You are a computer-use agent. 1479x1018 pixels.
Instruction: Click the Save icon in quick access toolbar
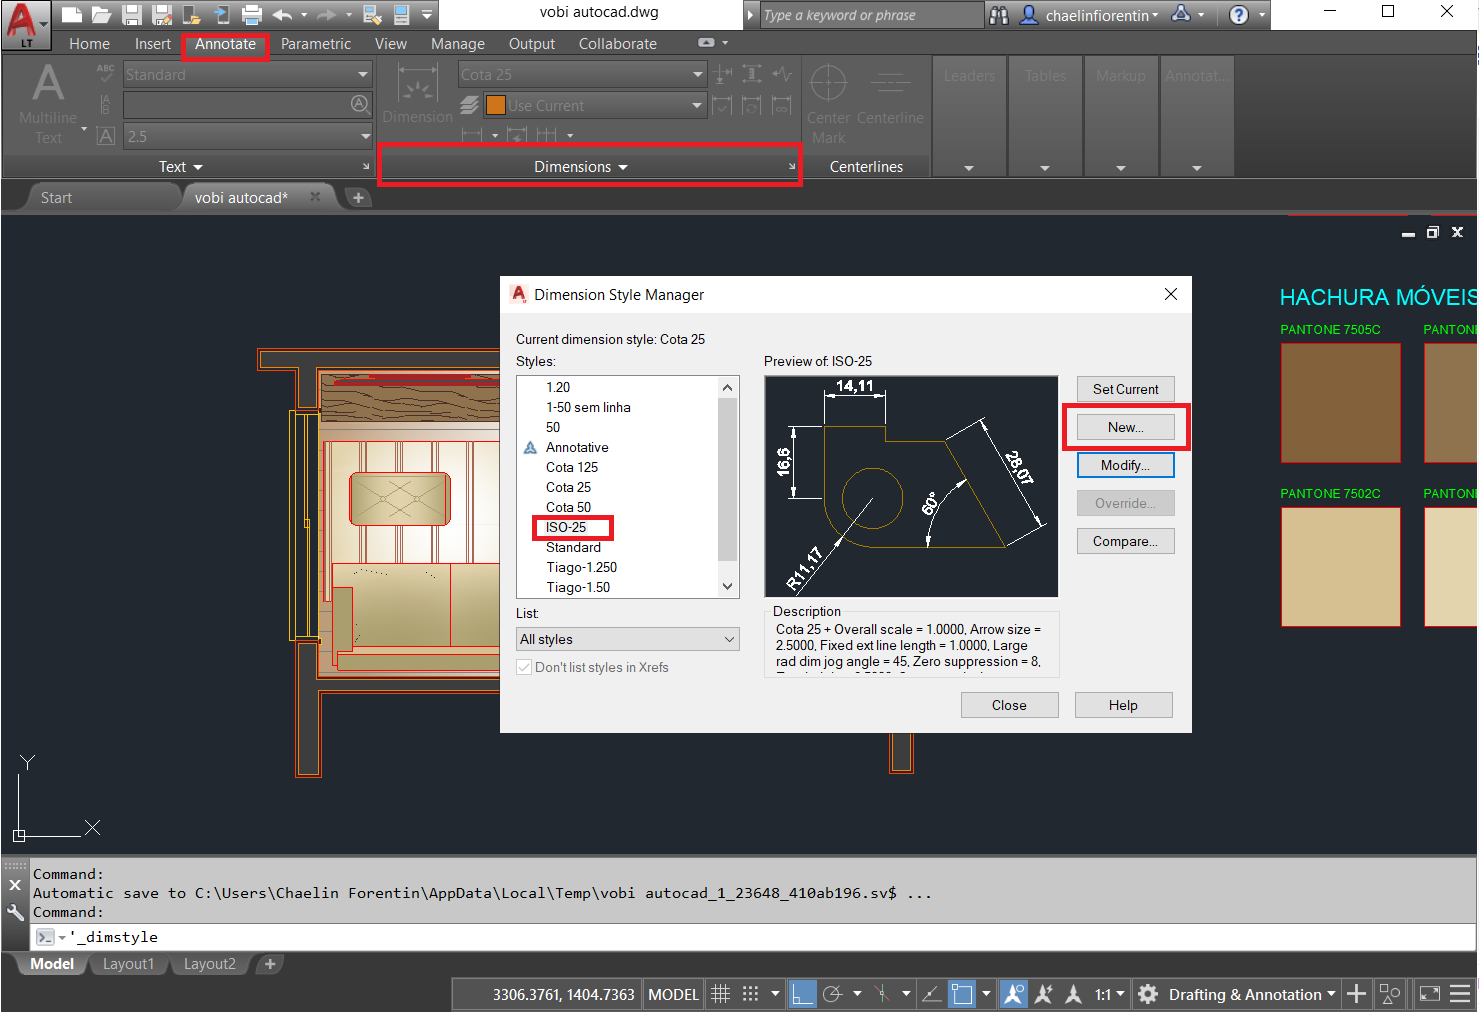(132, 14)
